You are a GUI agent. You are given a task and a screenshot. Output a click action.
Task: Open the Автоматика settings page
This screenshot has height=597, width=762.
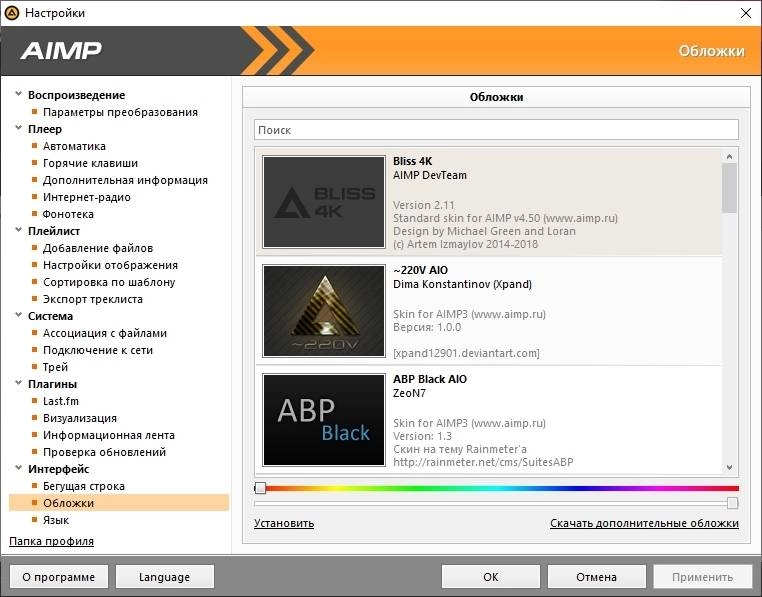[x=74, y=146]
